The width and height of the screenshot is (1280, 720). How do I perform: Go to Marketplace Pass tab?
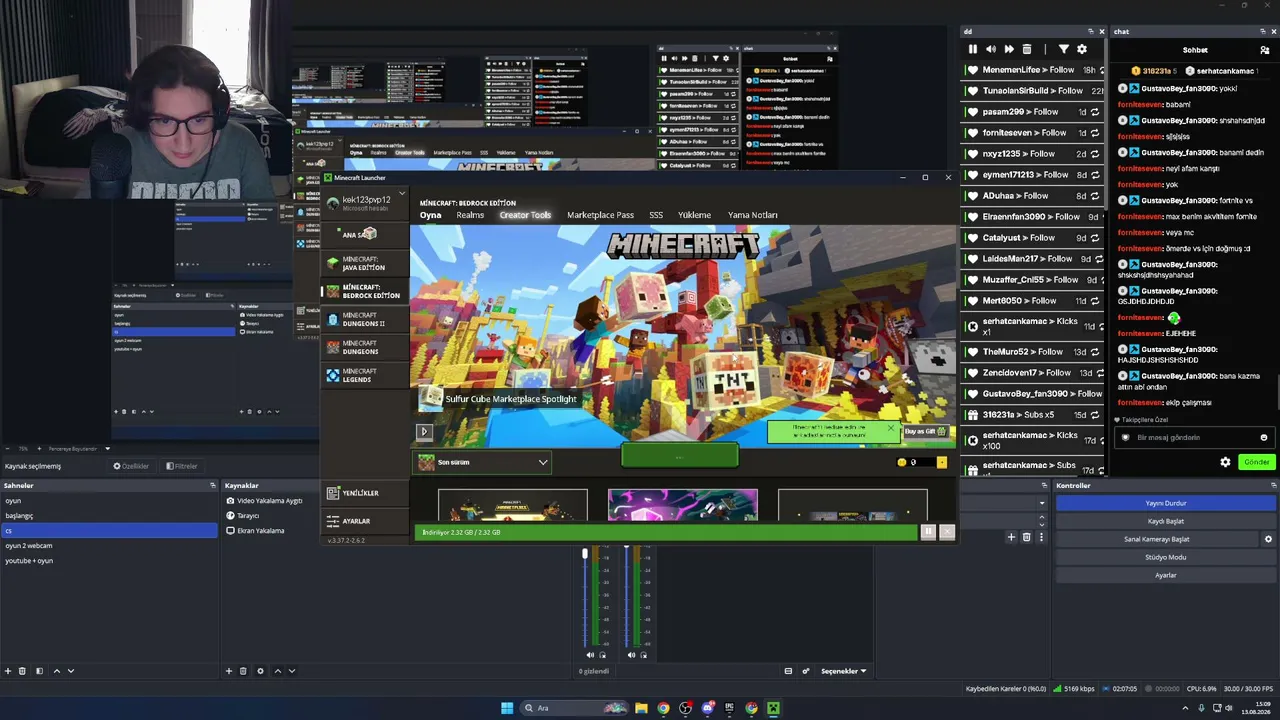pyautogui.click(x=600, y=215)
